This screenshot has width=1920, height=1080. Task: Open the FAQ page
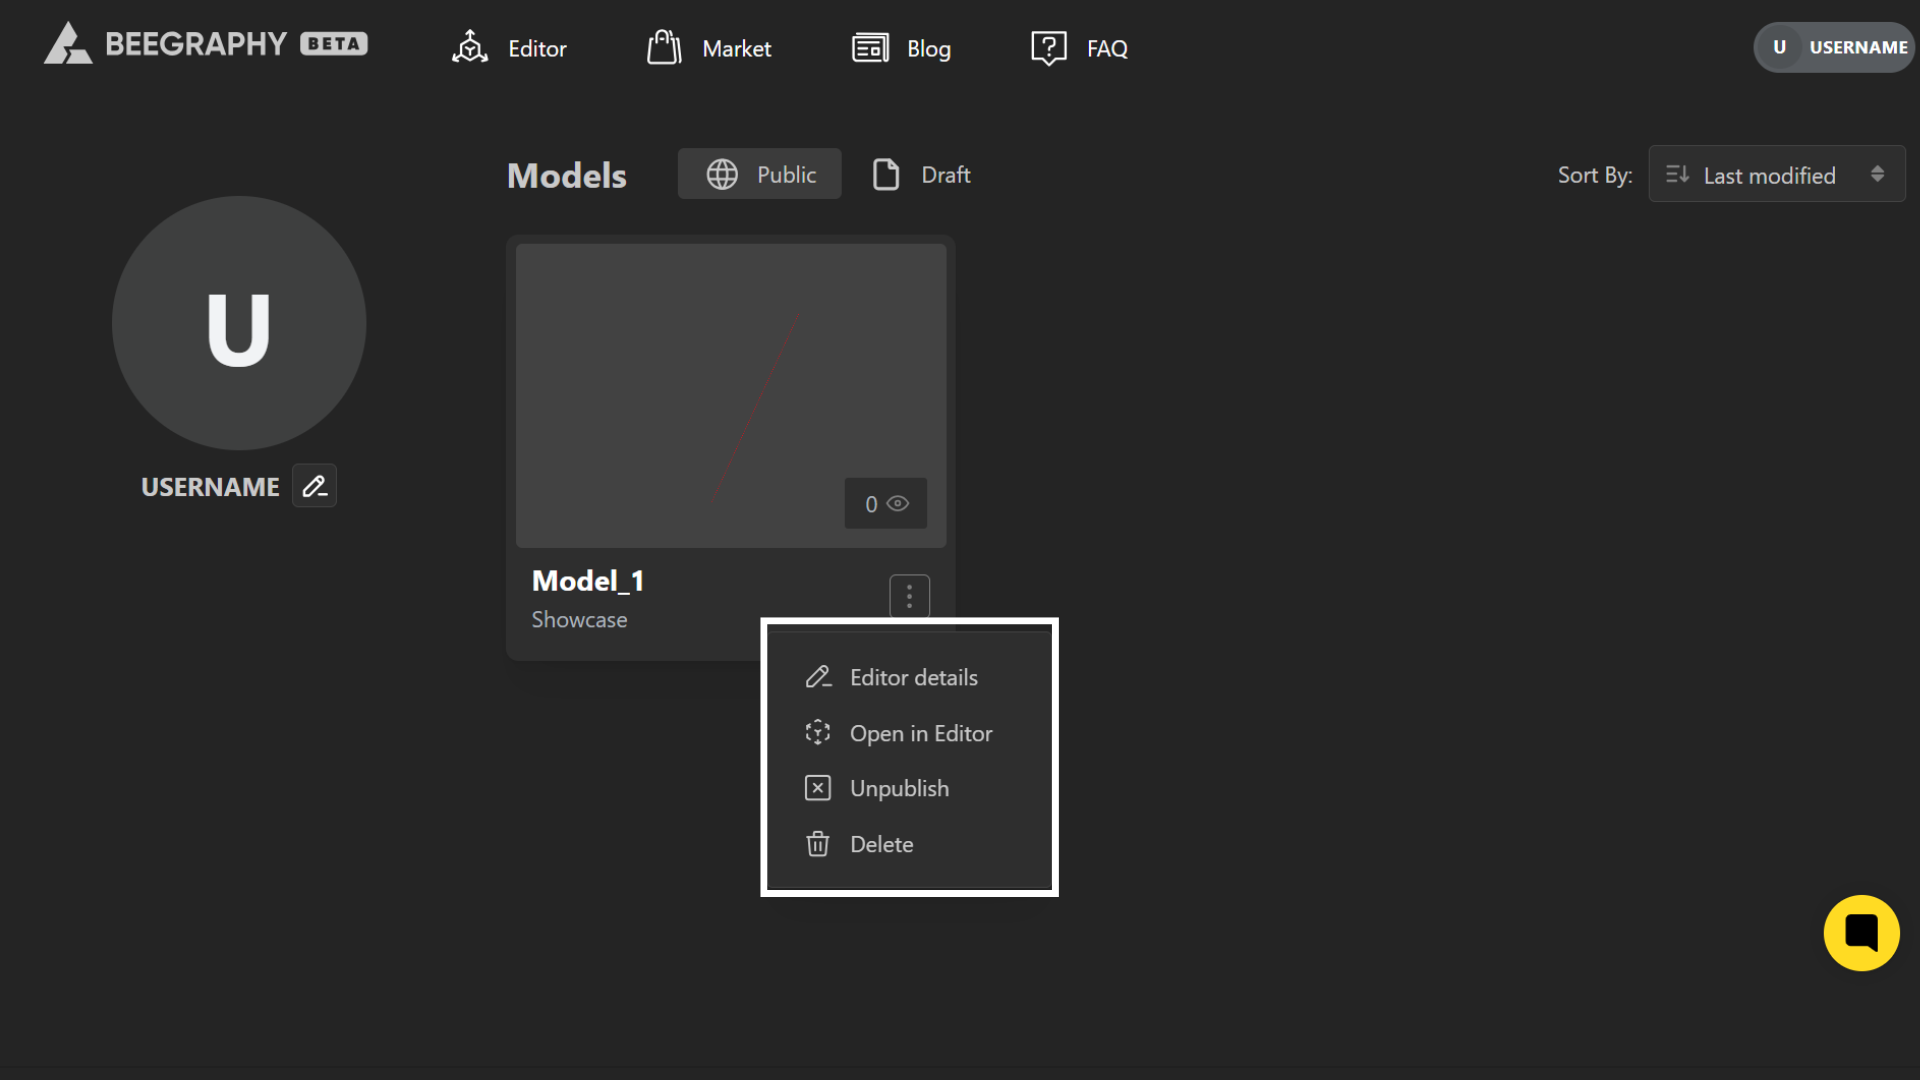click(x=1079, y=48)
